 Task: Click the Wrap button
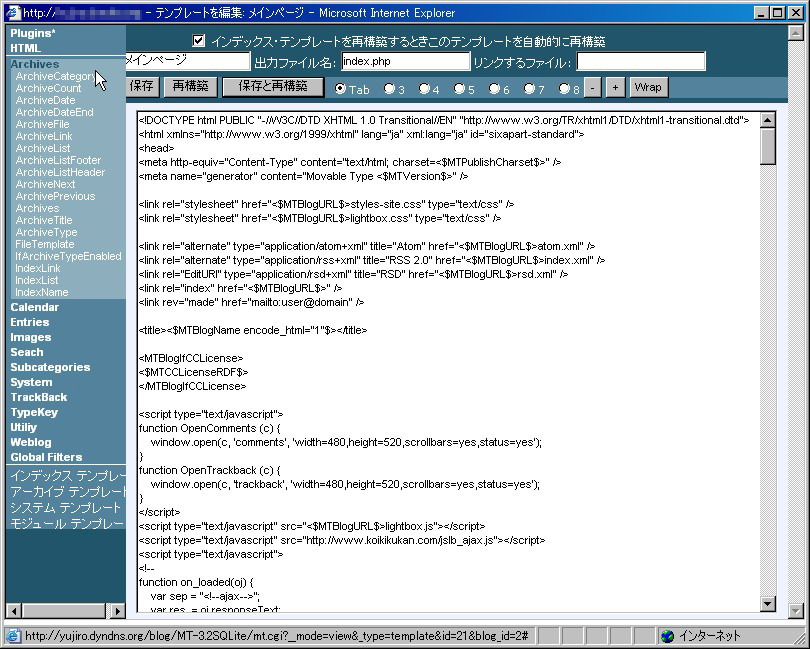pos(648,87)
